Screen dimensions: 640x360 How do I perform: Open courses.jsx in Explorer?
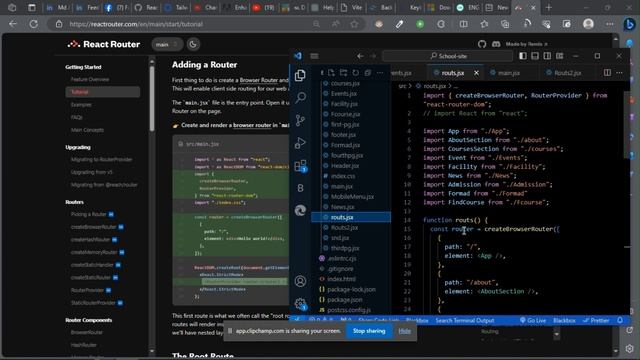[x=345, y=83]
